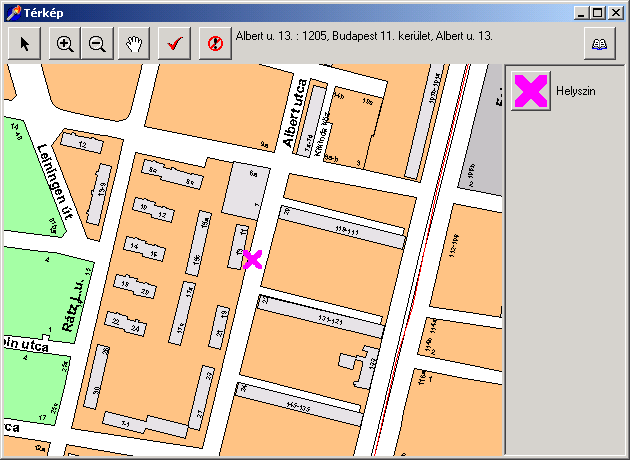Screen dimensions: 630x460
Task: Click the Helyszin legend label
Action: 576,91
